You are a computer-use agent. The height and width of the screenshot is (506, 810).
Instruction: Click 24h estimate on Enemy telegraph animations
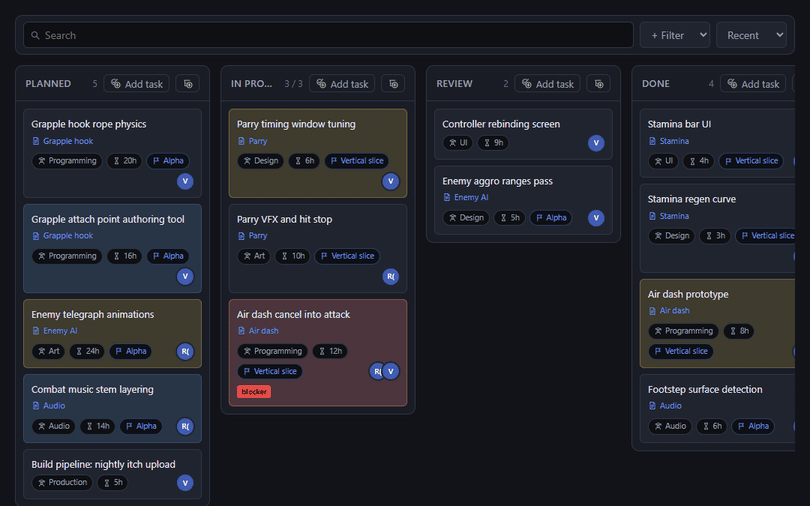pos(87,352)
